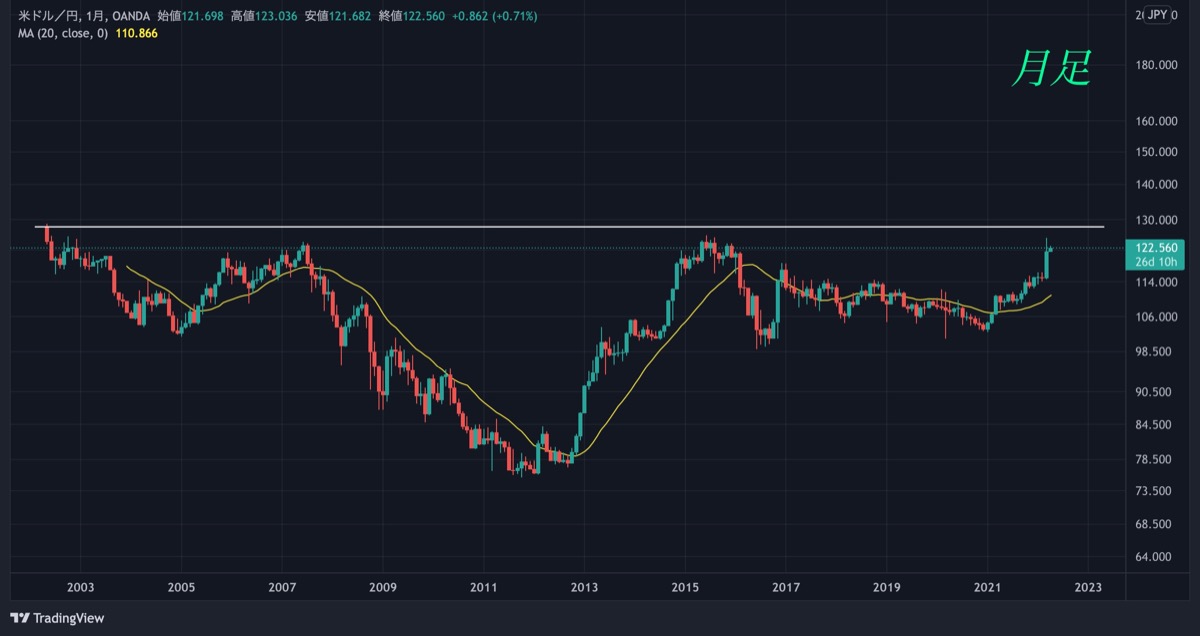This screenshot has width=1200, height=636.
Task: Click the 2023 label on time axis
Action: click(1089, 587)
